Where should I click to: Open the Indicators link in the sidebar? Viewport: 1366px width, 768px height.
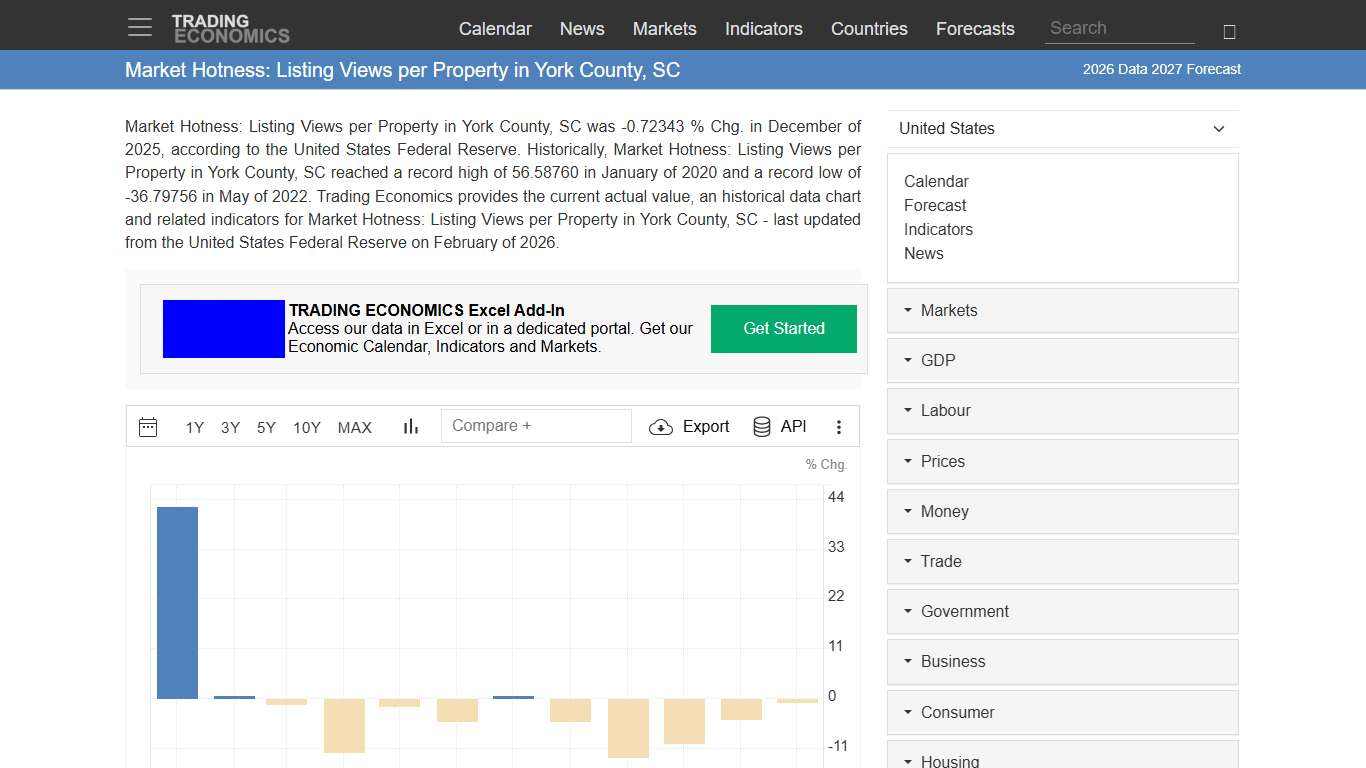938,229
